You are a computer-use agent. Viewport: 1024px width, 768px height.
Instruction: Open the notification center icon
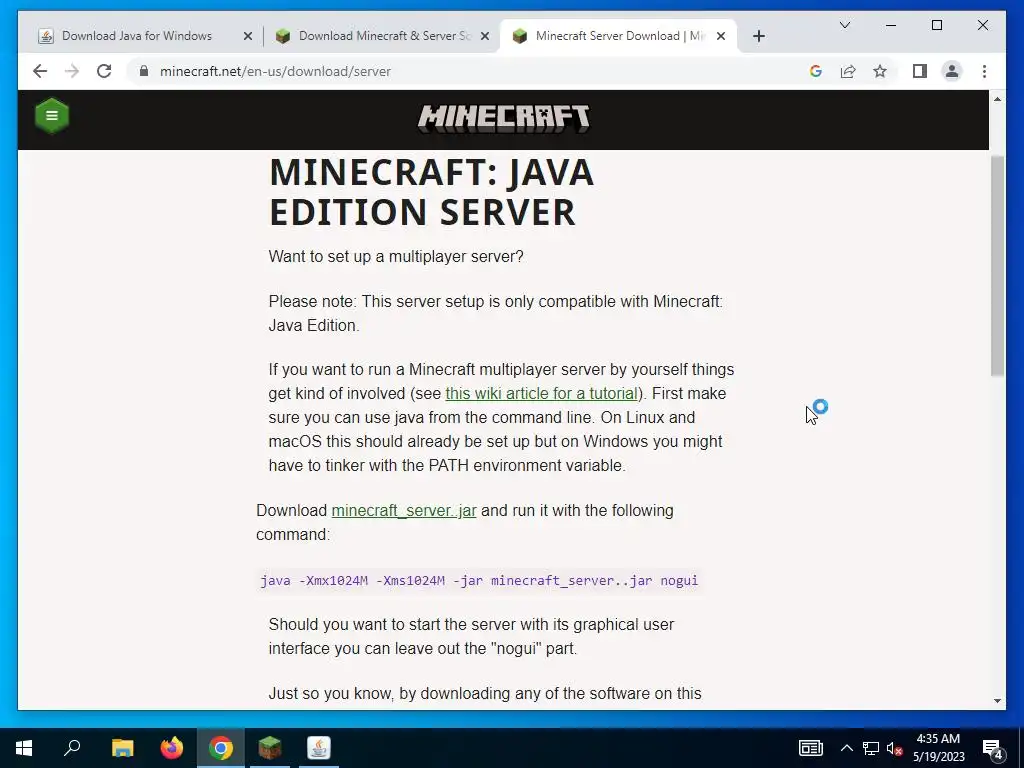click(x=993, y=749)
